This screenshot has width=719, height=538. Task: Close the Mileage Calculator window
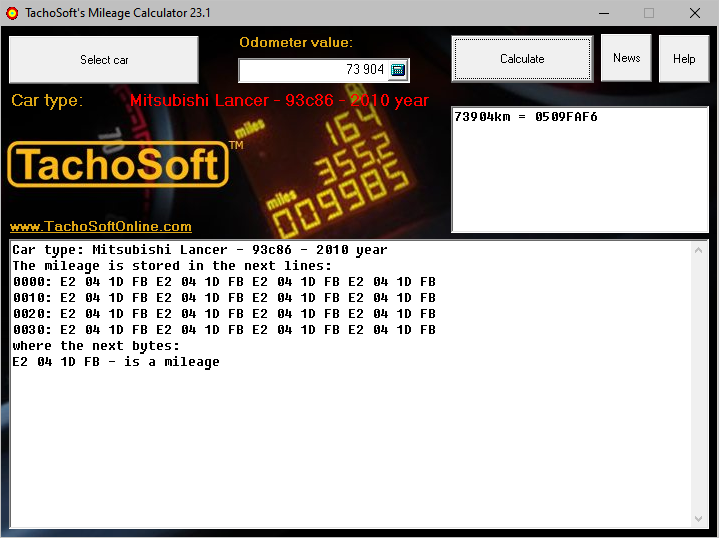click(x=695, y=13)
